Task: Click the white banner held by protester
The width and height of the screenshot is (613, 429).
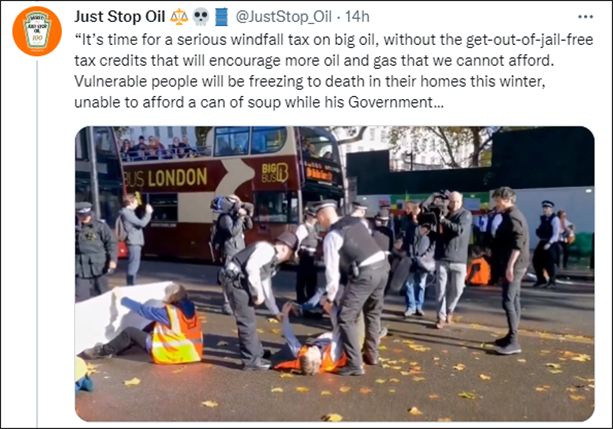Action: [x=119, y=313]
